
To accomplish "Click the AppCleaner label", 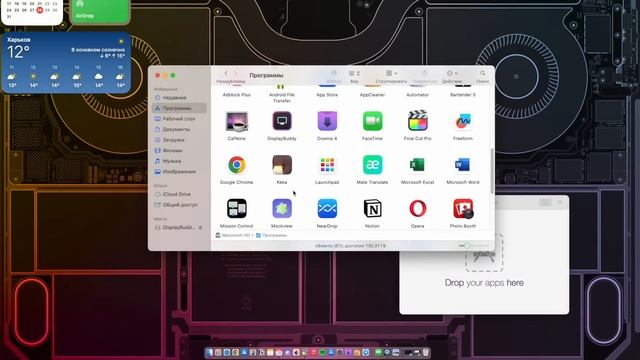I will 372,95.
